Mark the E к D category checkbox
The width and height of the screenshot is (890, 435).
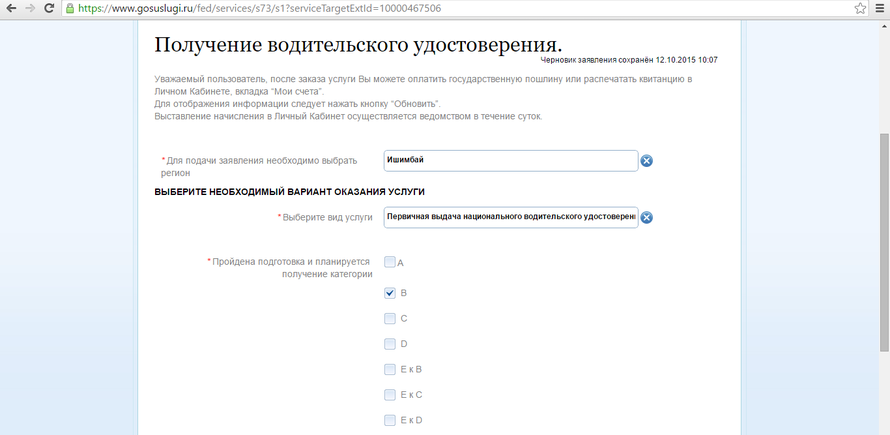390,420
